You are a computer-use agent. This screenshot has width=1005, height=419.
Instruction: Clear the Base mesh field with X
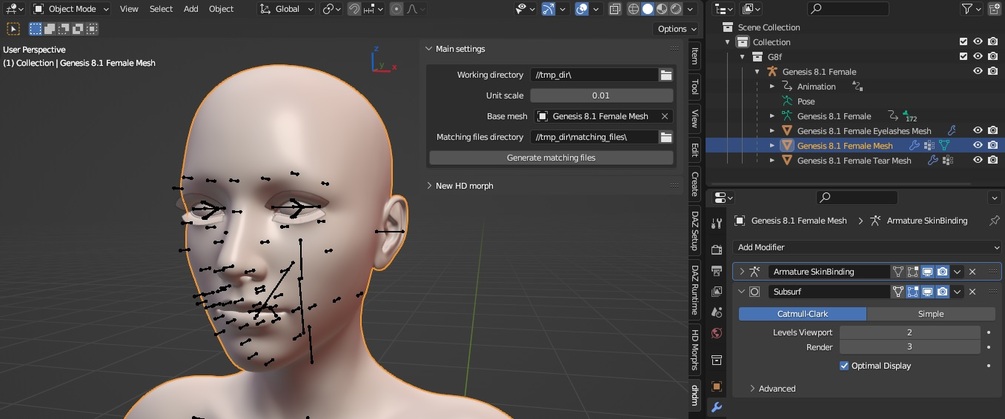pyautogui.click(x=665, y=116)
